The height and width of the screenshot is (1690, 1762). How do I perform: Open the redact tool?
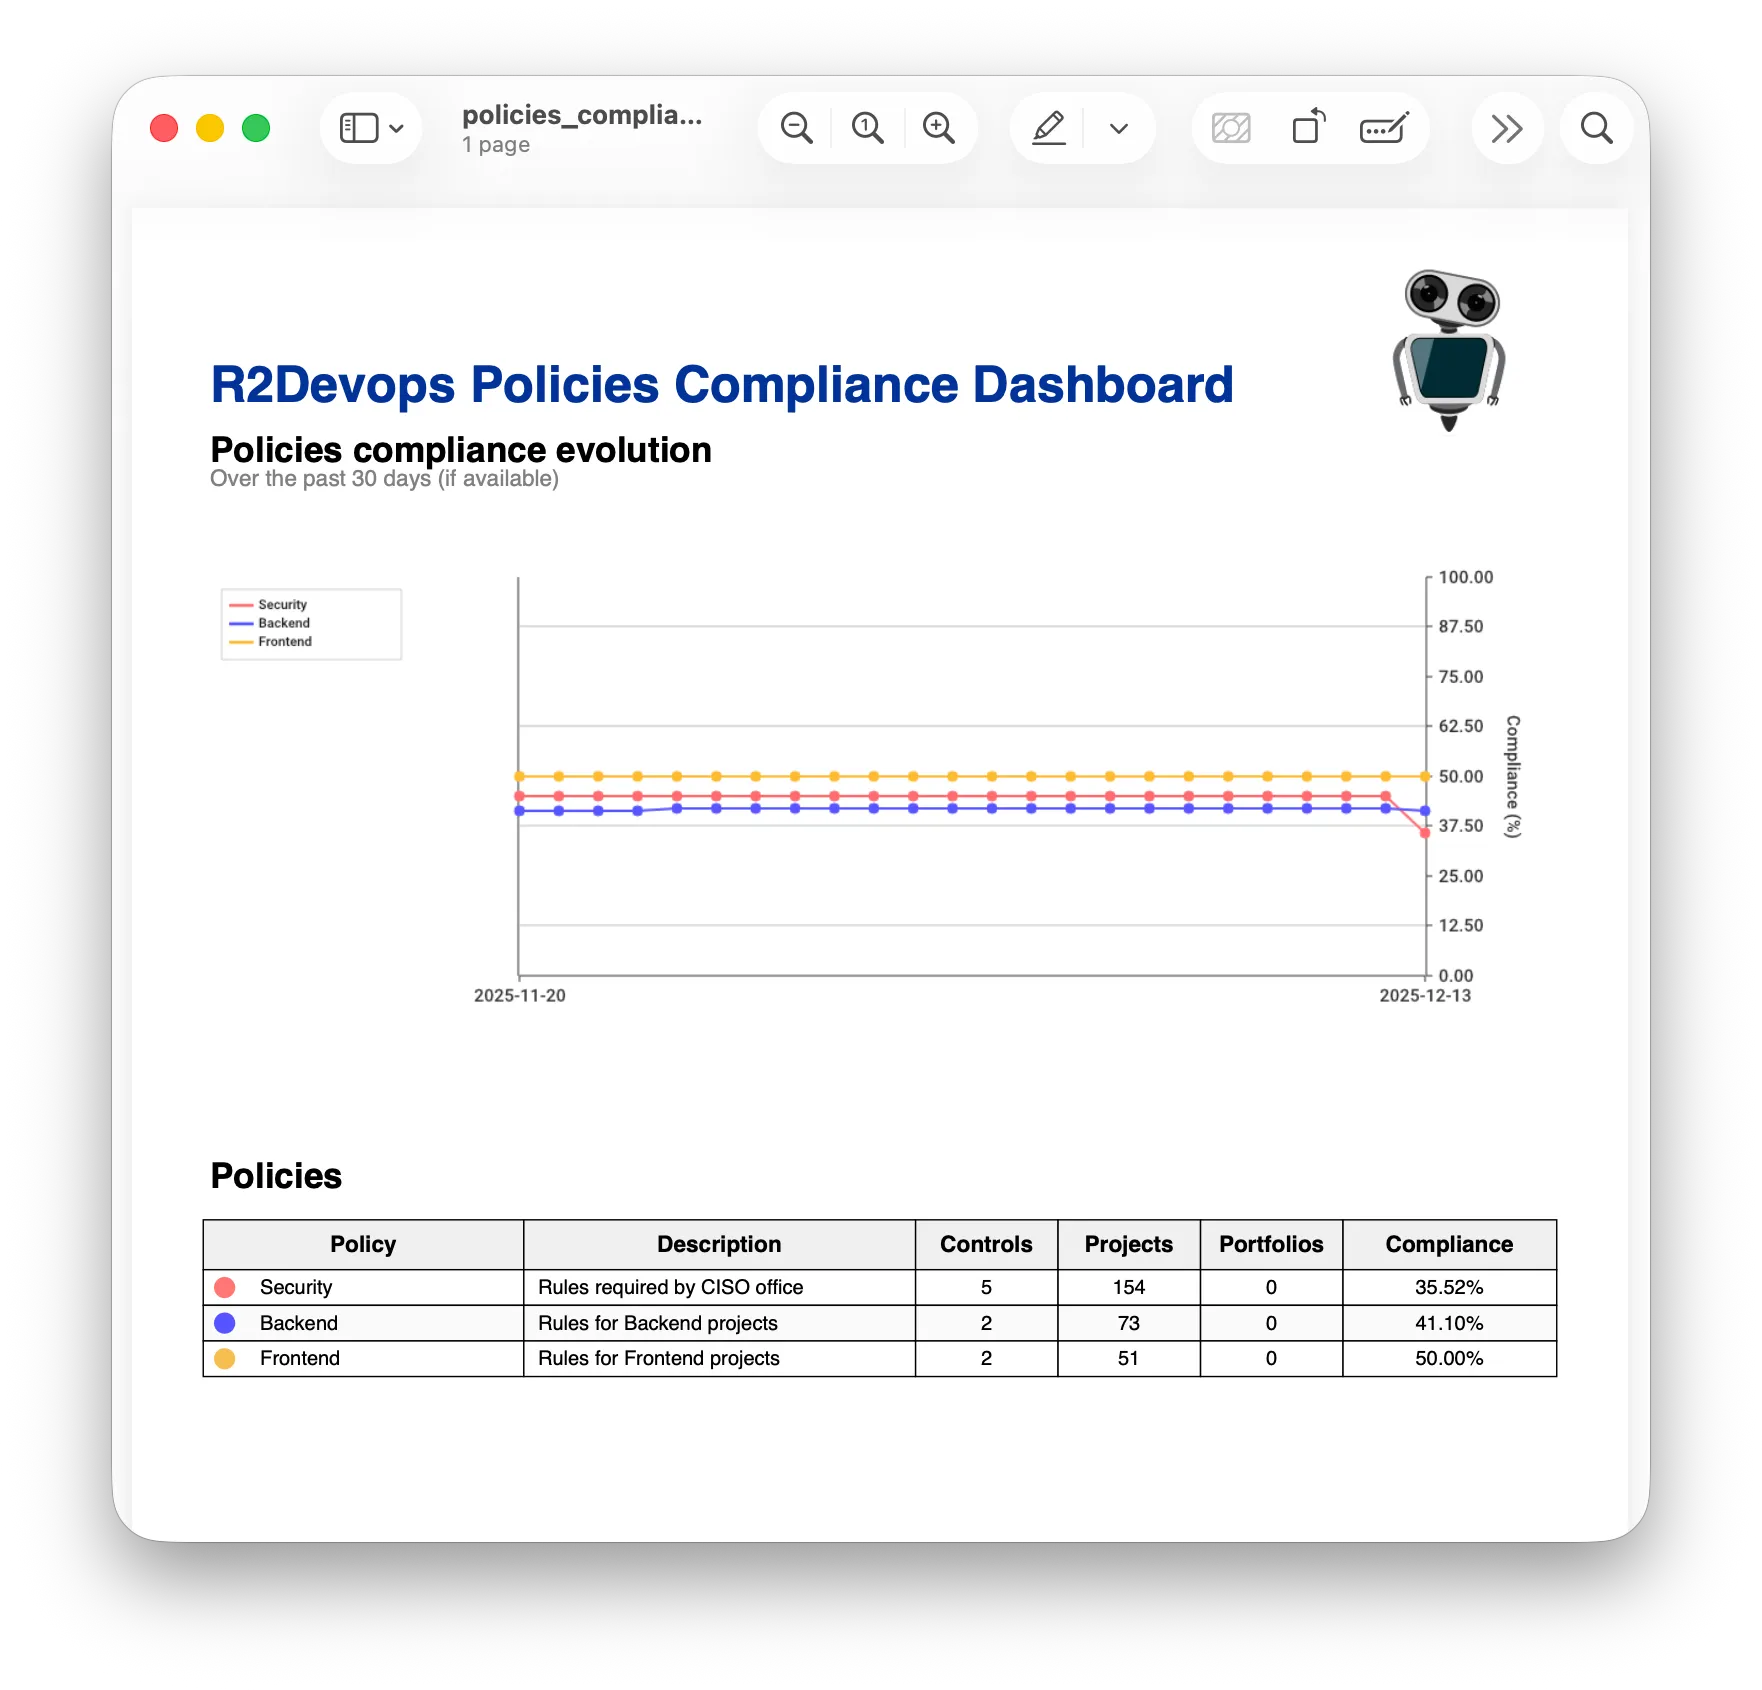tap(1231, 127)
